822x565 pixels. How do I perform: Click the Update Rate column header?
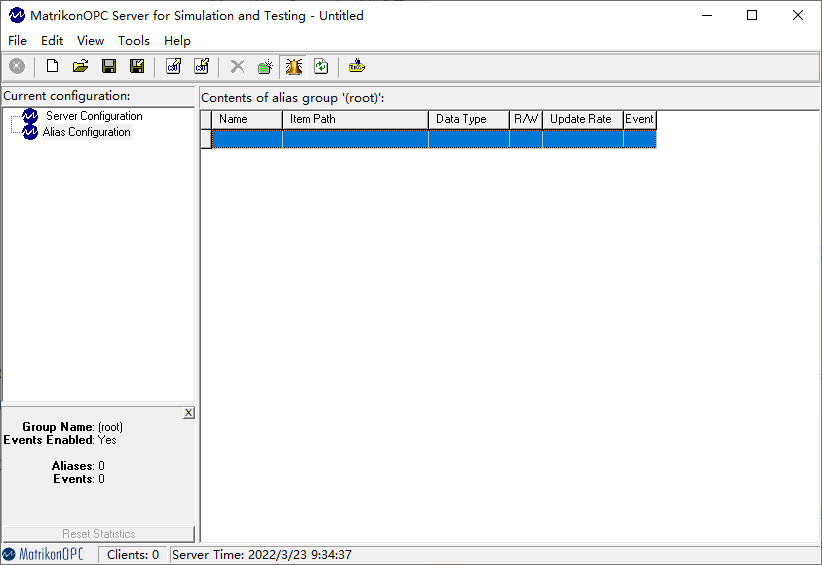583,119
